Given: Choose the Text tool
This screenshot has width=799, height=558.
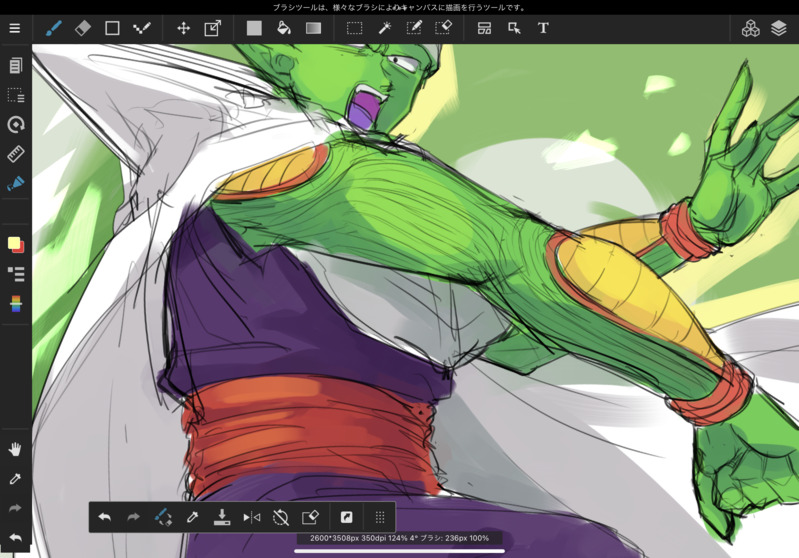Looking at the screenshot, I should 543,28.
